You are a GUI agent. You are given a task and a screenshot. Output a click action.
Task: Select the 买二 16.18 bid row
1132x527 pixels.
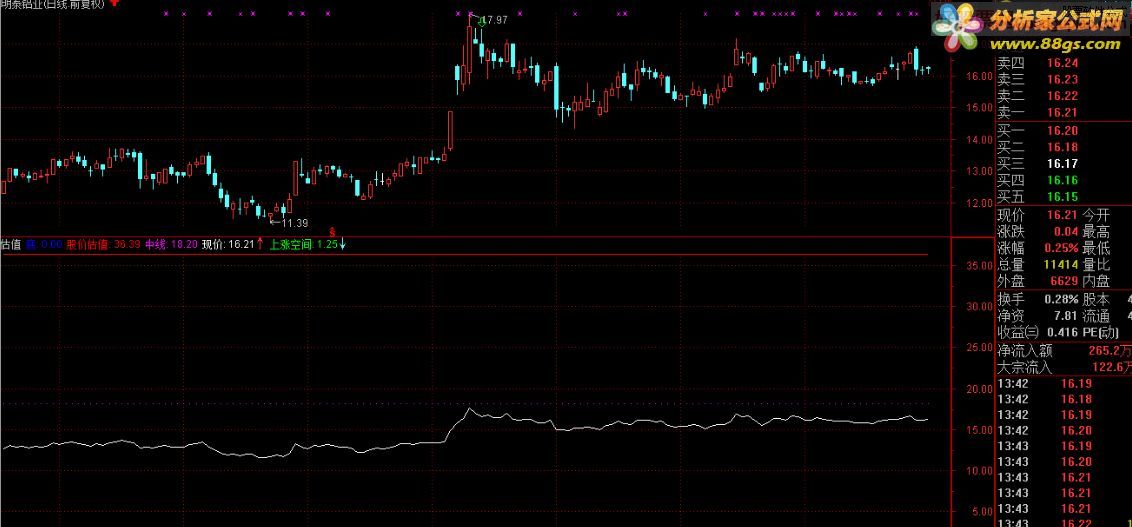(1037, 147)
